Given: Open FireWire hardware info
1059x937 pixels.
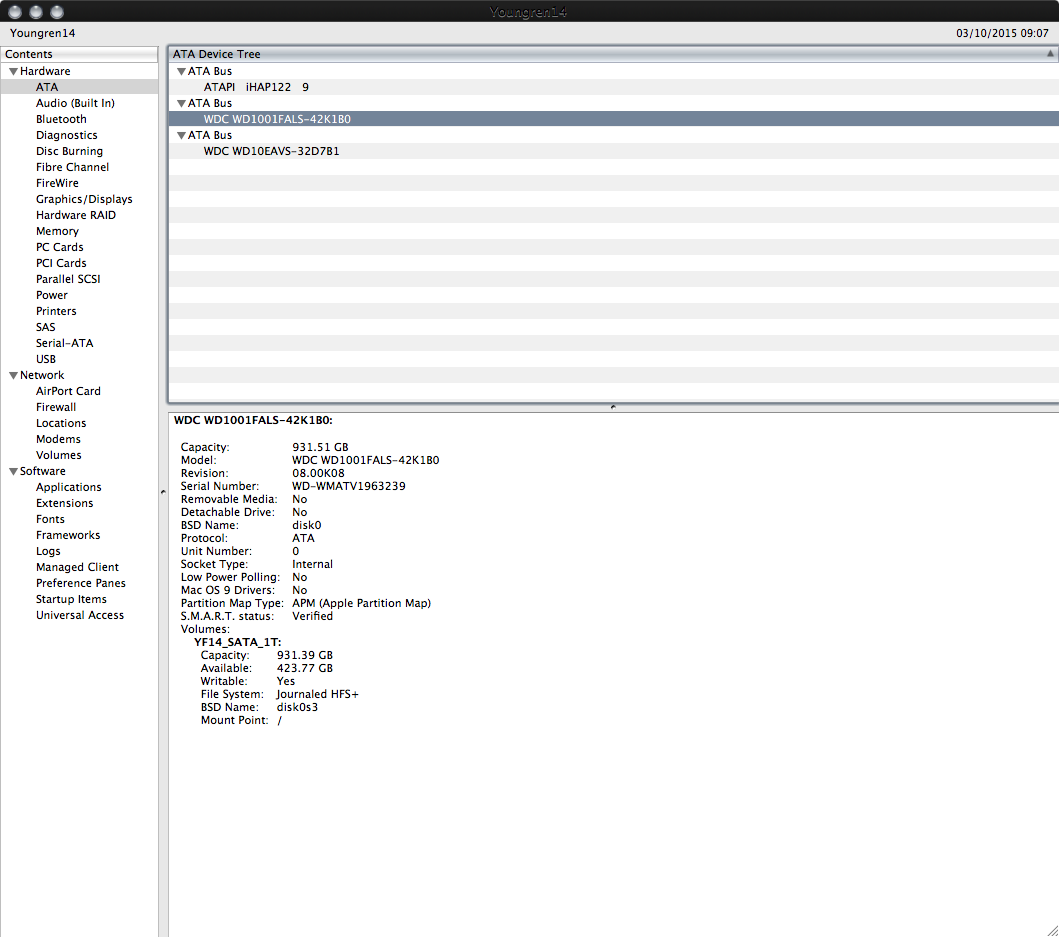Looking at the screenshot, I should [57, 183].
